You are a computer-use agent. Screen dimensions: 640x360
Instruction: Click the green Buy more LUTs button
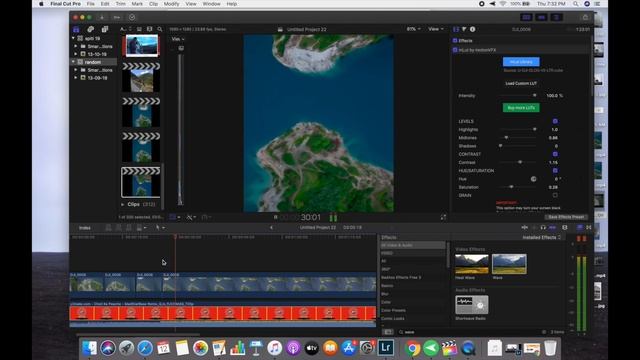(x=521, y=108)
